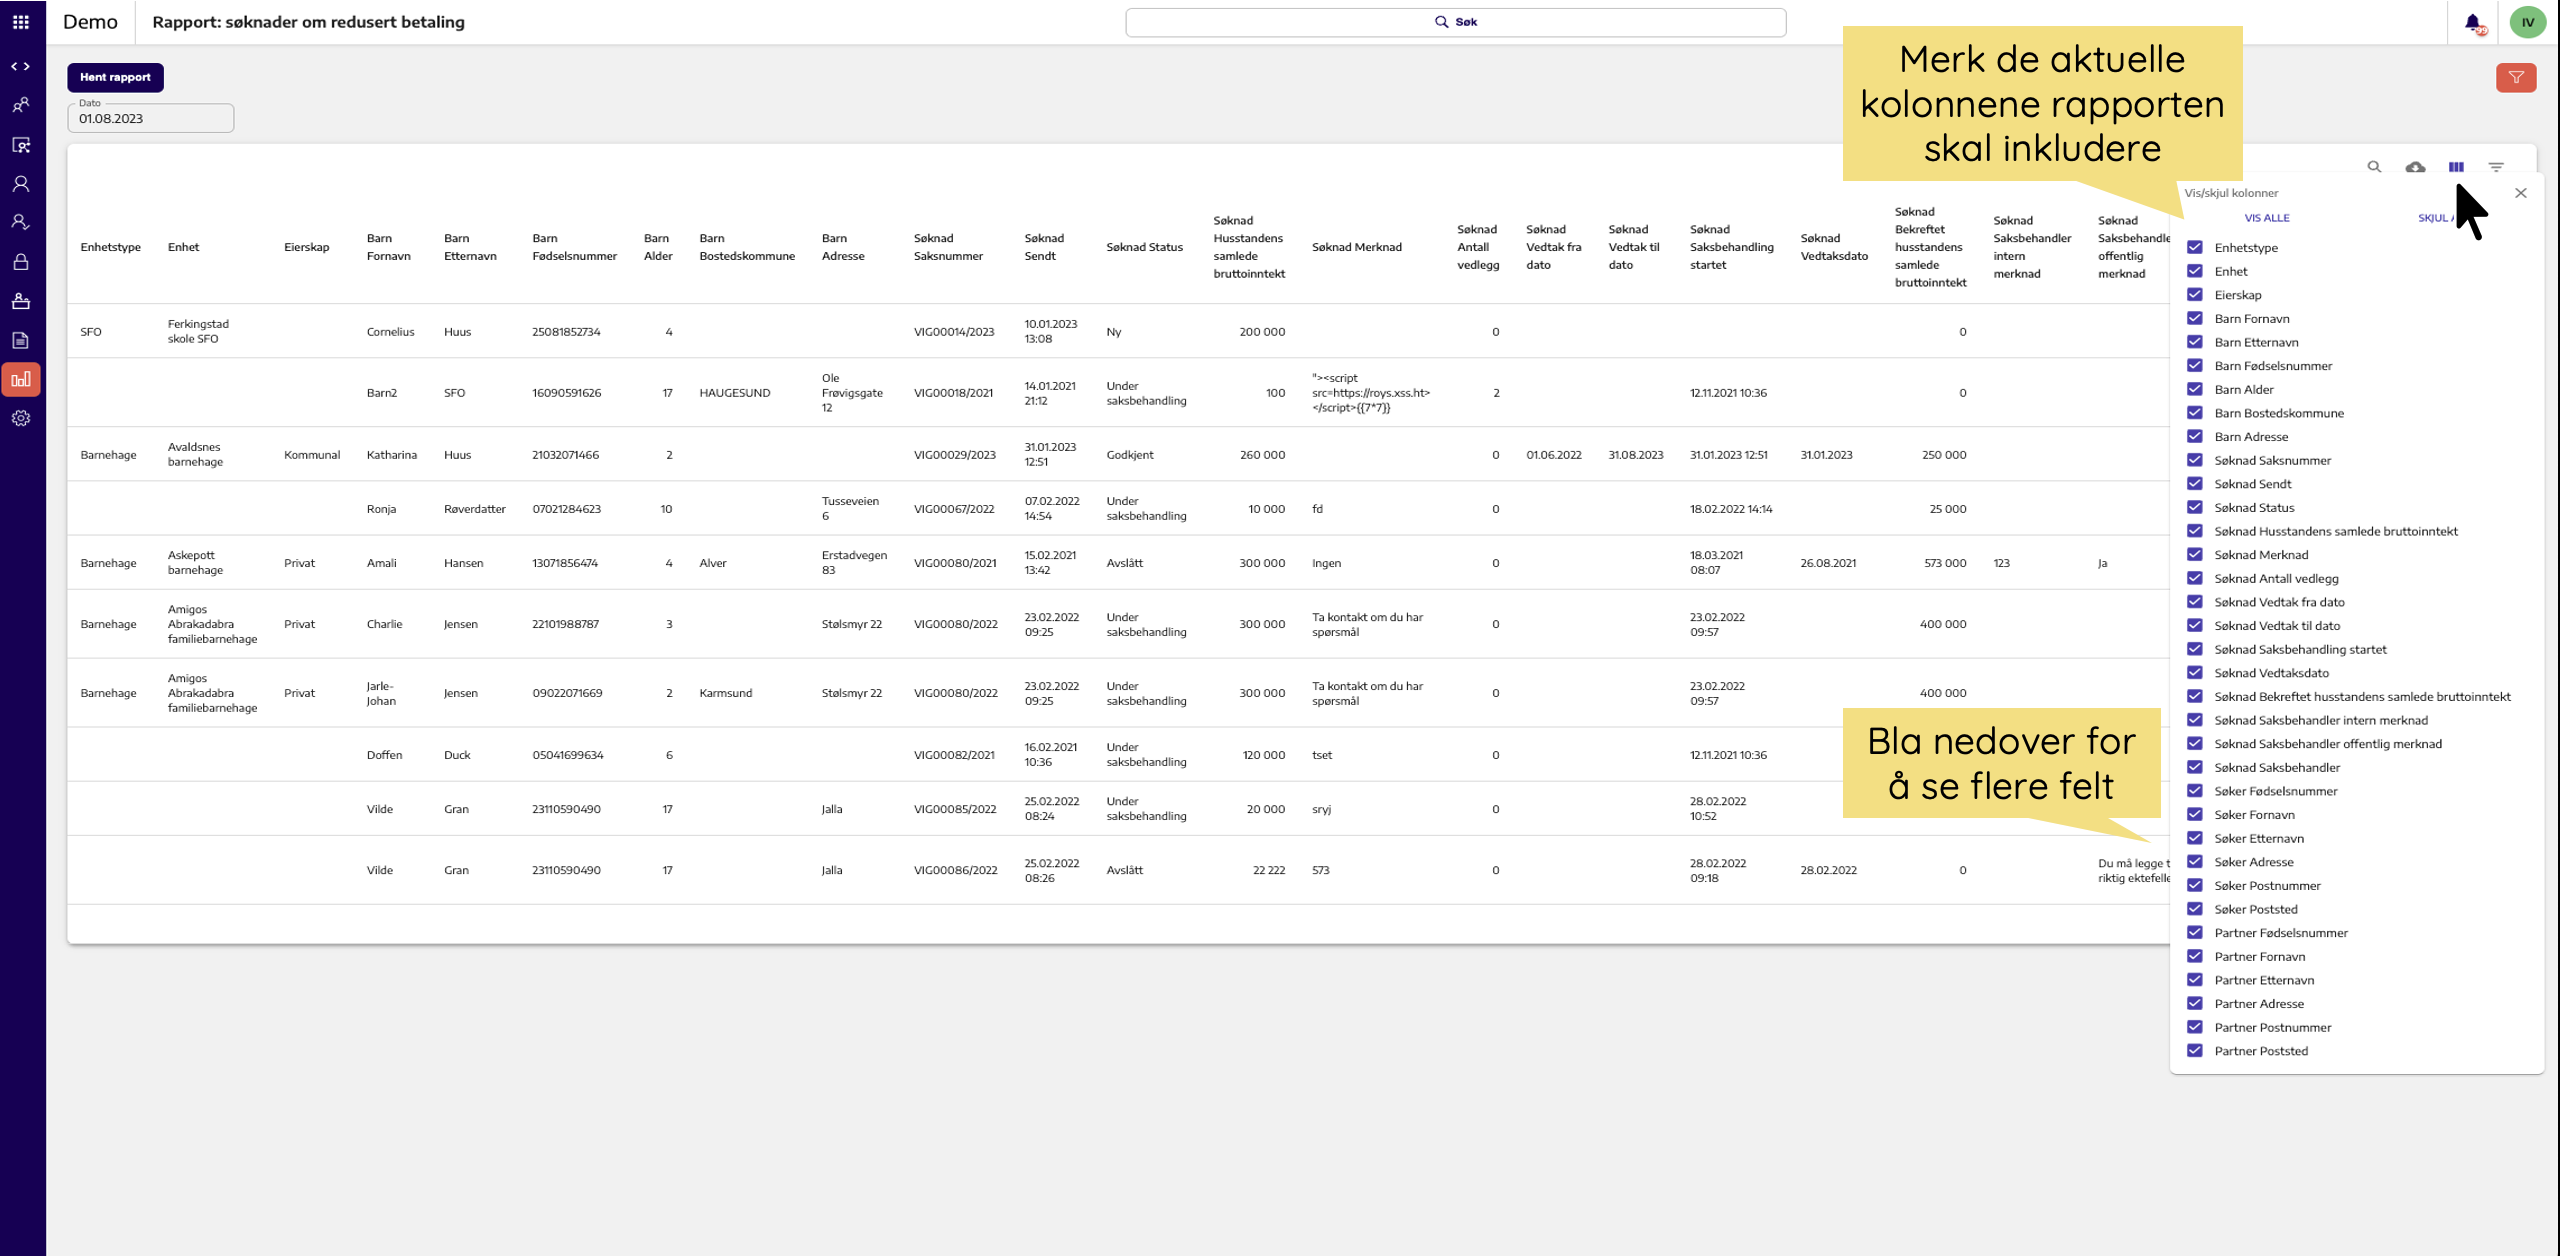Open the reports bar chart sidebar icon
The image size is (2560, 1256).
21,379
